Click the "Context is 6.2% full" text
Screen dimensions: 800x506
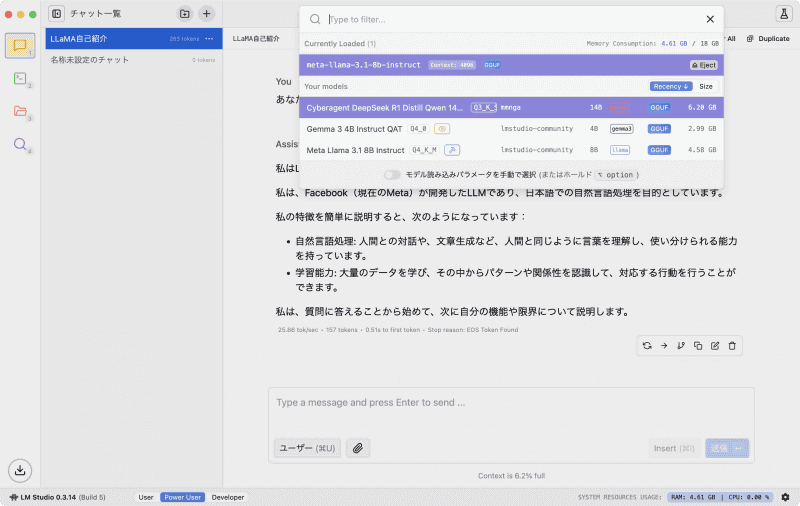[511, 475]
